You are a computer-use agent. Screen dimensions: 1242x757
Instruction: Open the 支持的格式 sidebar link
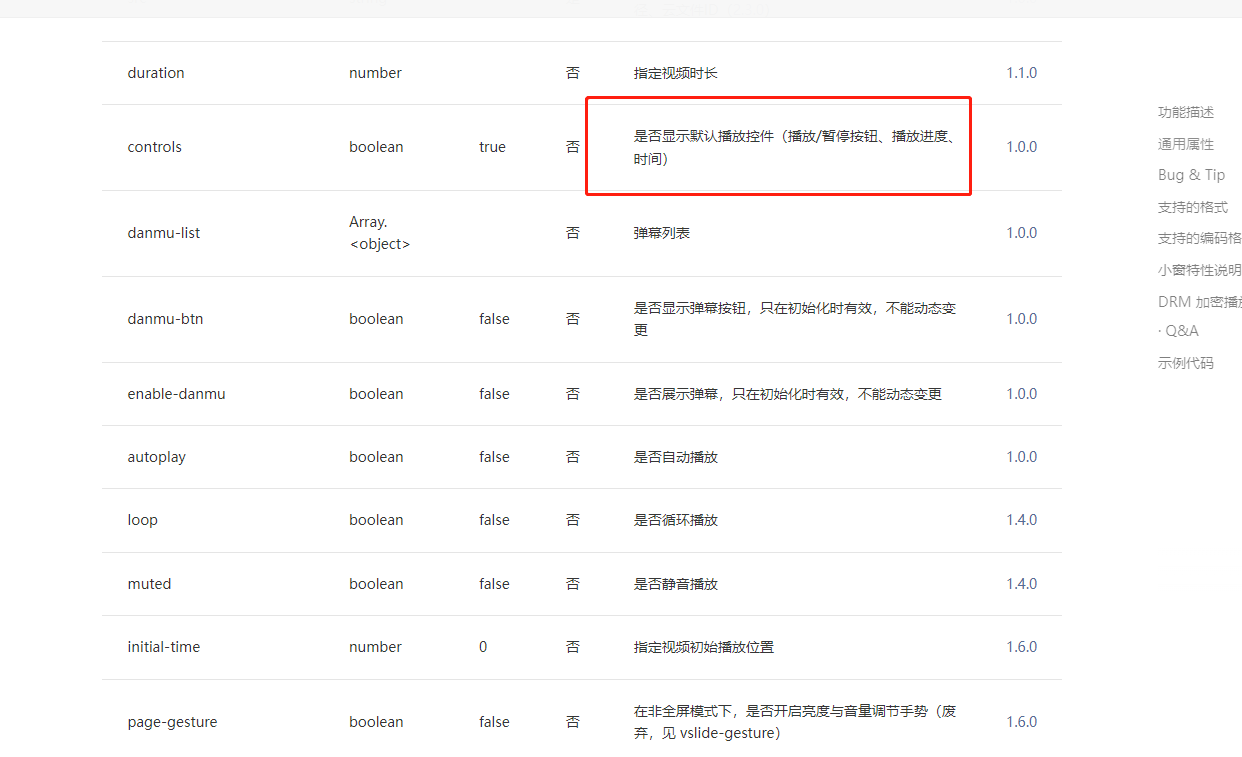1193,207
